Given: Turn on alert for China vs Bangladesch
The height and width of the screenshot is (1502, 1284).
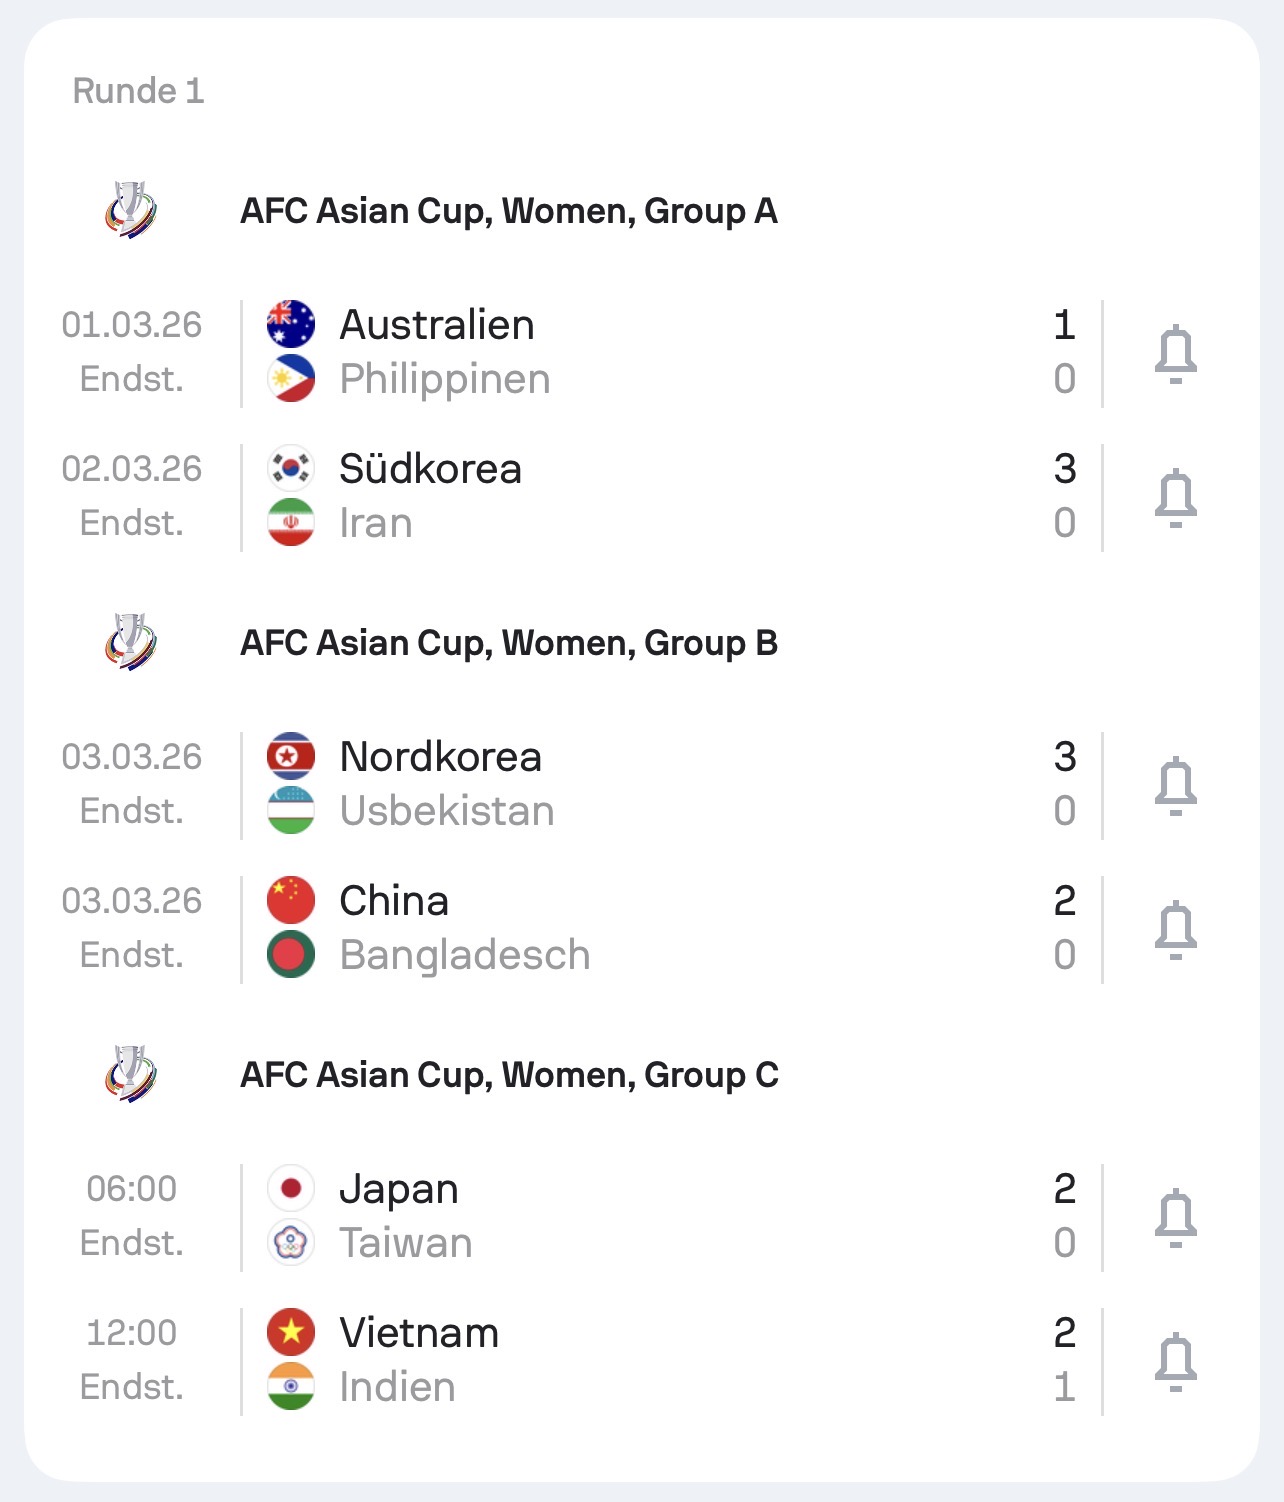Looking at the screenshot, I should (1175, 930).
